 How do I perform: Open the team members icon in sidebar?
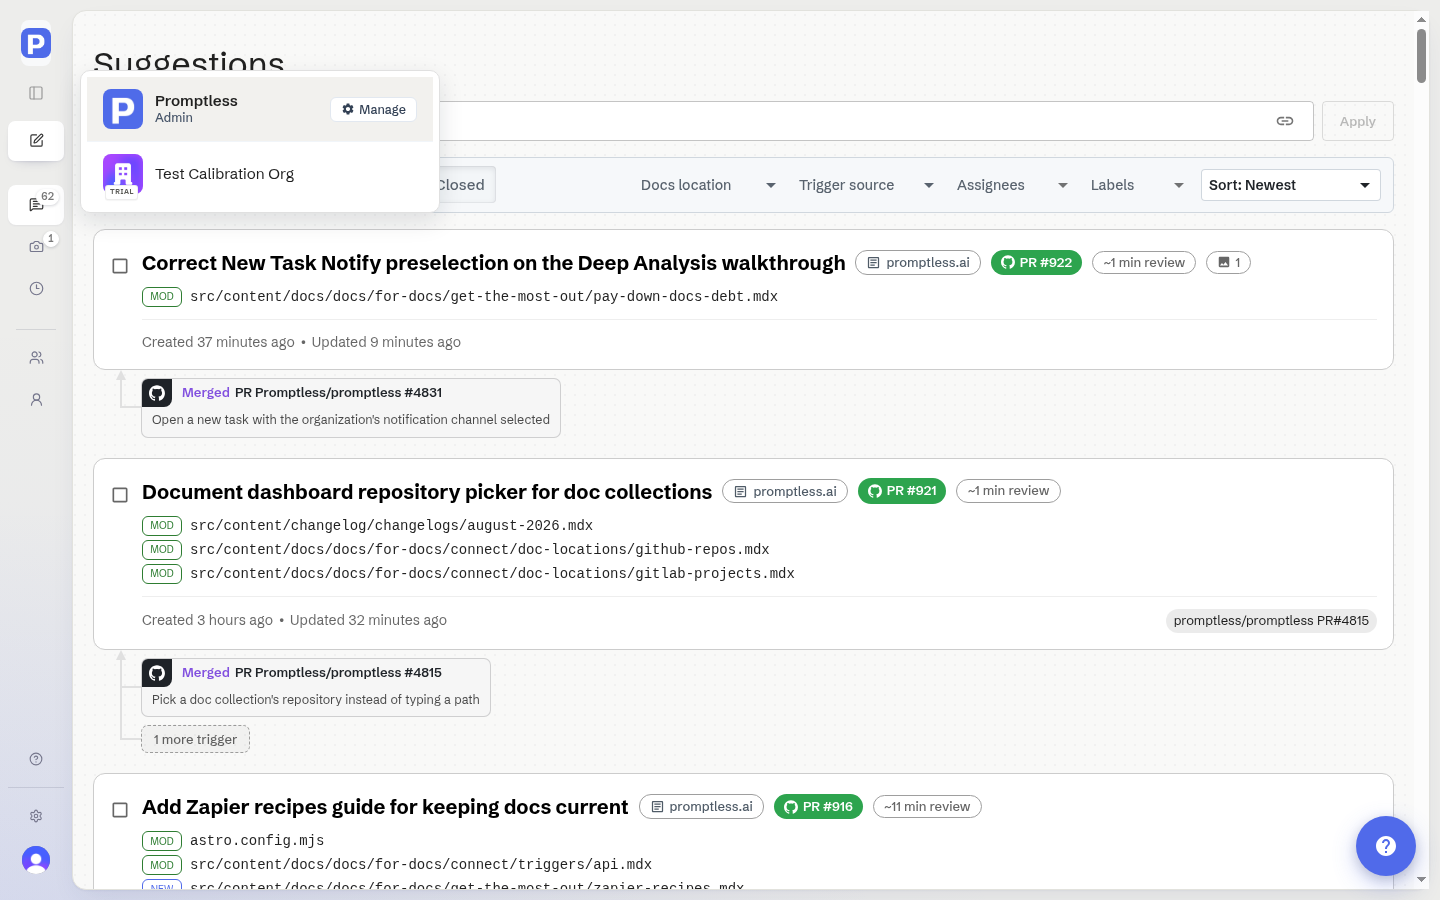[36, 357]
